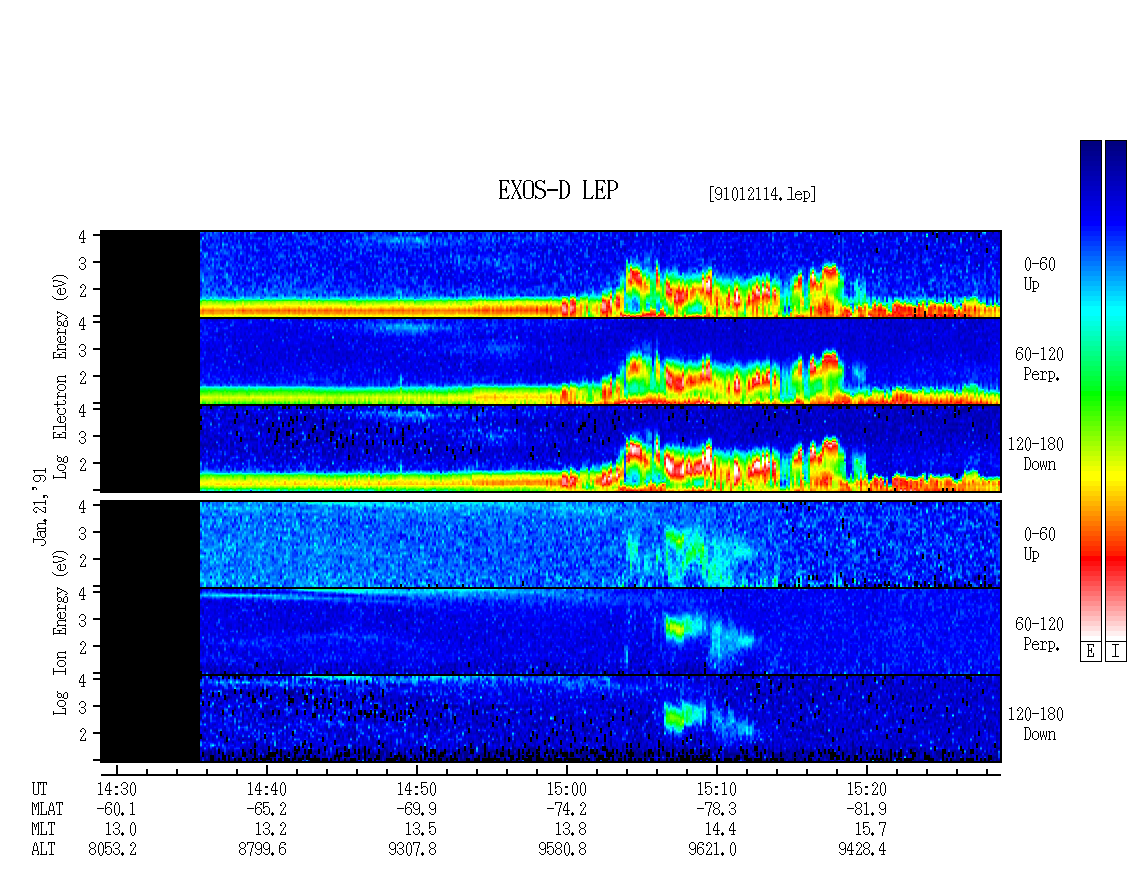This screenshot has height=875, width=1130.
Task: Click the '120-180 Down' label beside the ion panels
Action: [1036, 724]
